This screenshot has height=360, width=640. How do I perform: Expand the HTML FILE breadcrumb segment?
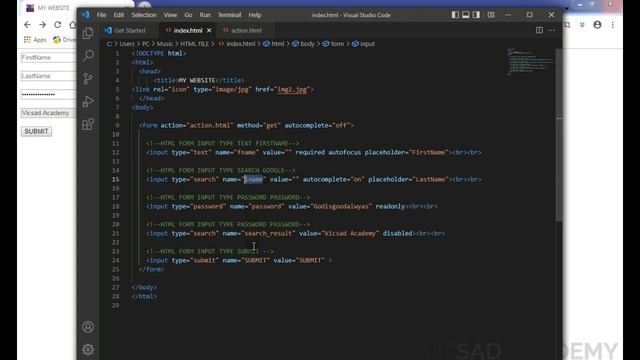pyautogui.click(x=194, y=44)
